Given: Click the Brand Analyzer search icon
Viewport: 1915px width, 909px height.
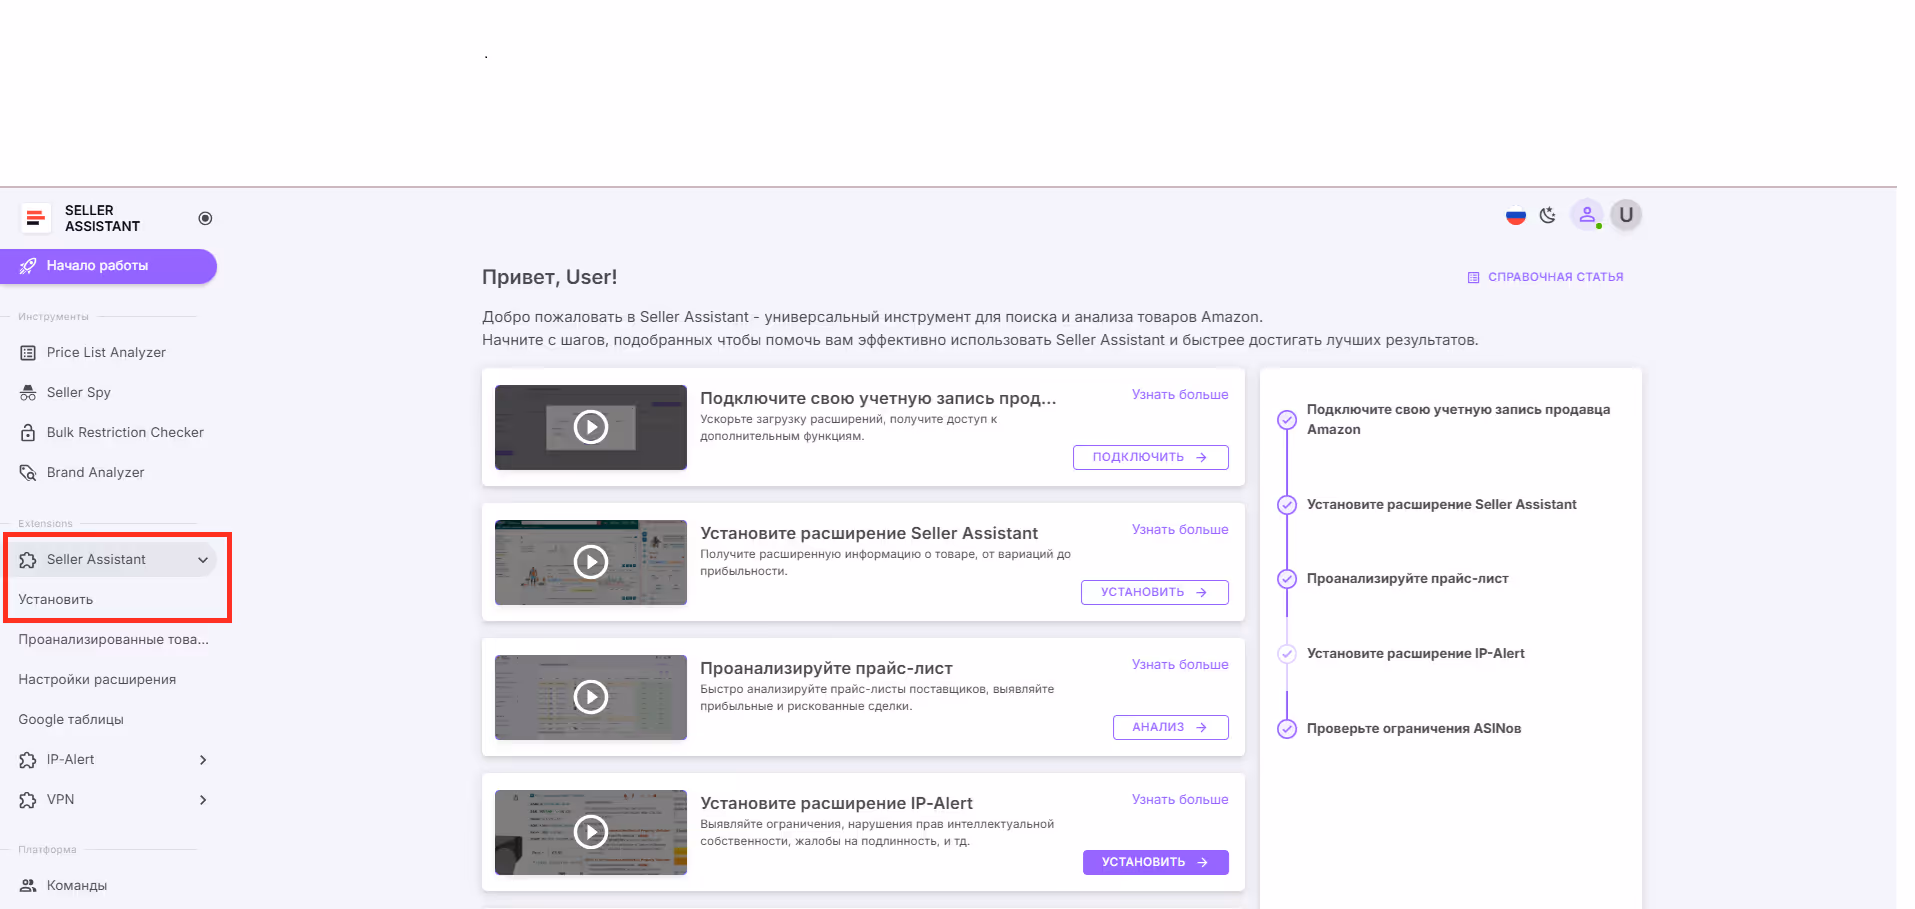Looking at the screenshot, I should point(28,473).
